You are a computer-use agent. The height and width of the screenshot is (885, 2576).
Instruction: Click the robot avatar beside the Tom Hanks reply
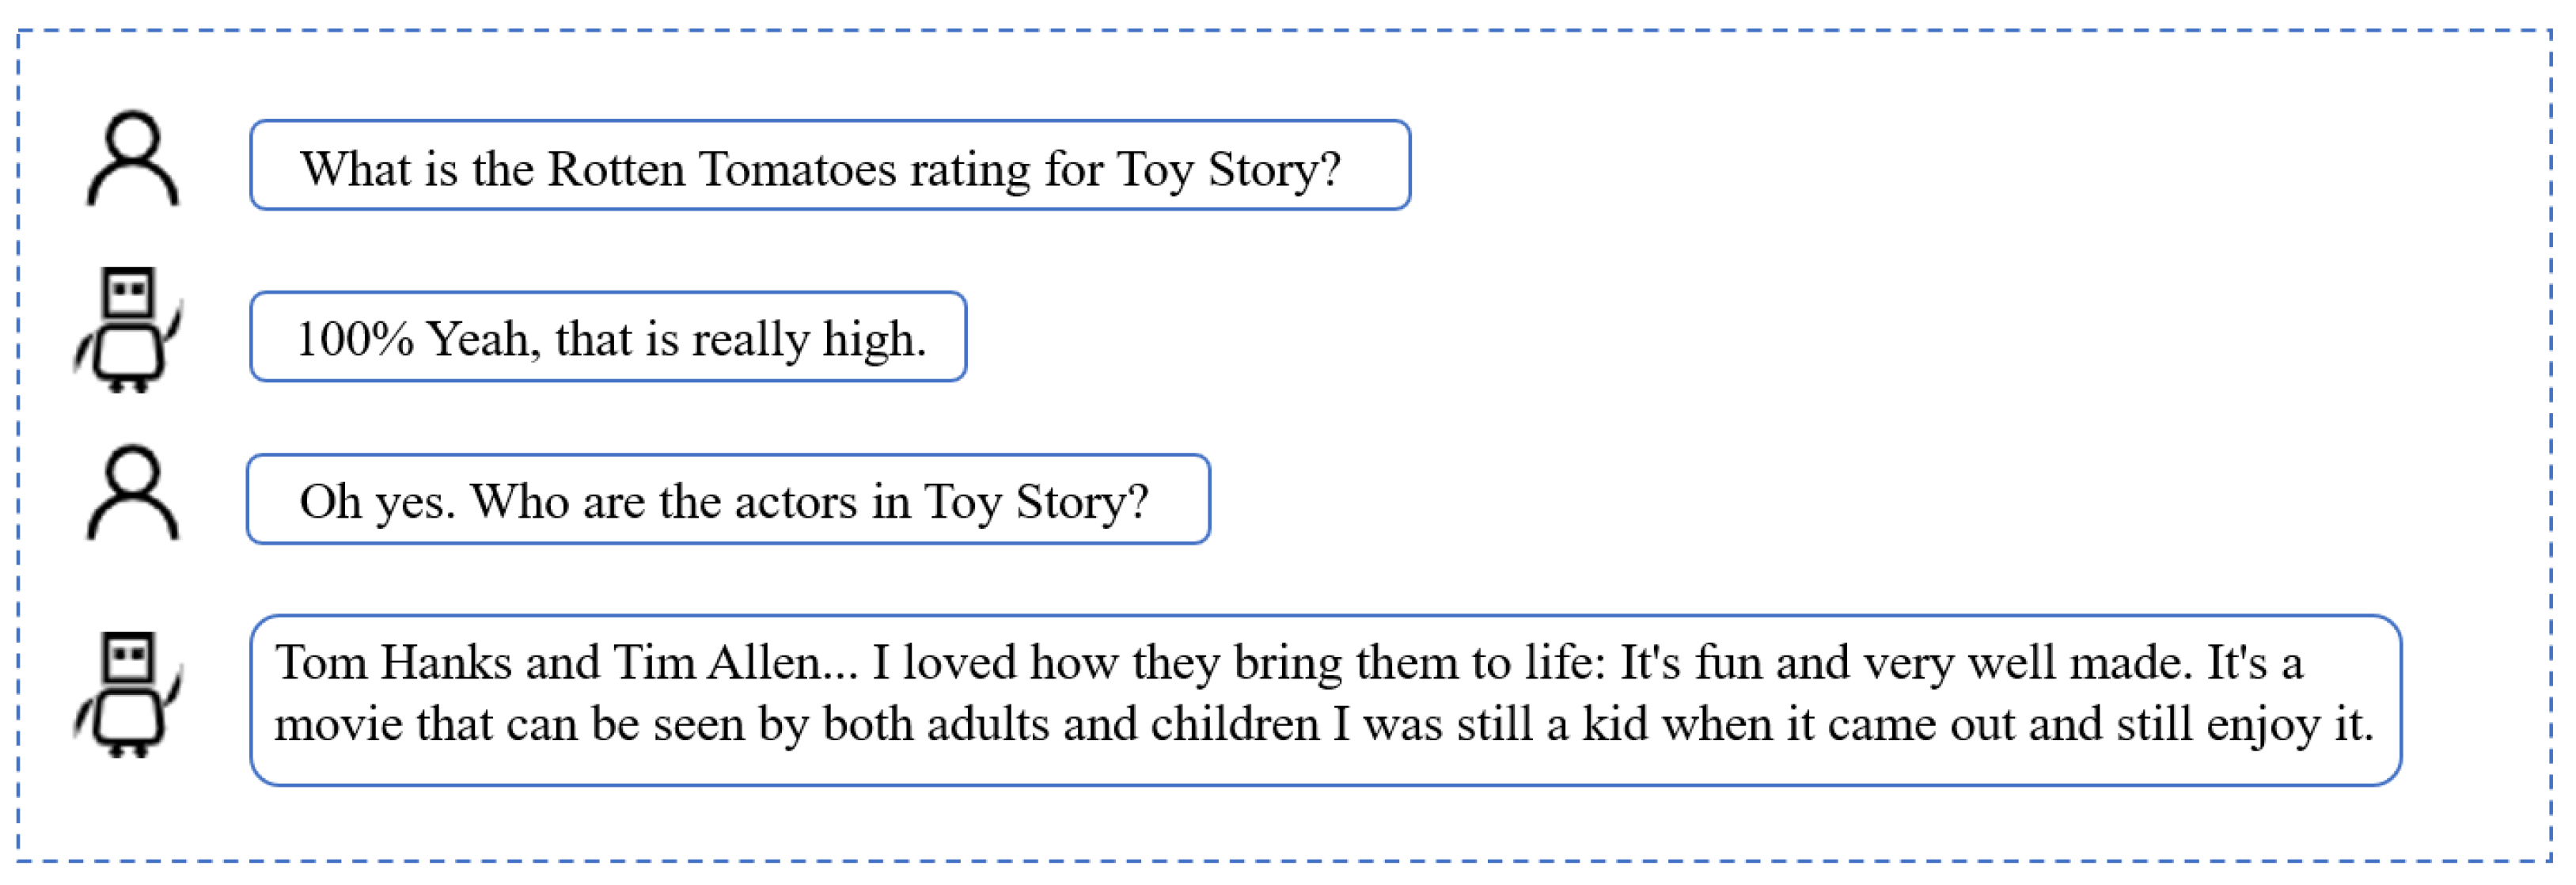(129, 695)
